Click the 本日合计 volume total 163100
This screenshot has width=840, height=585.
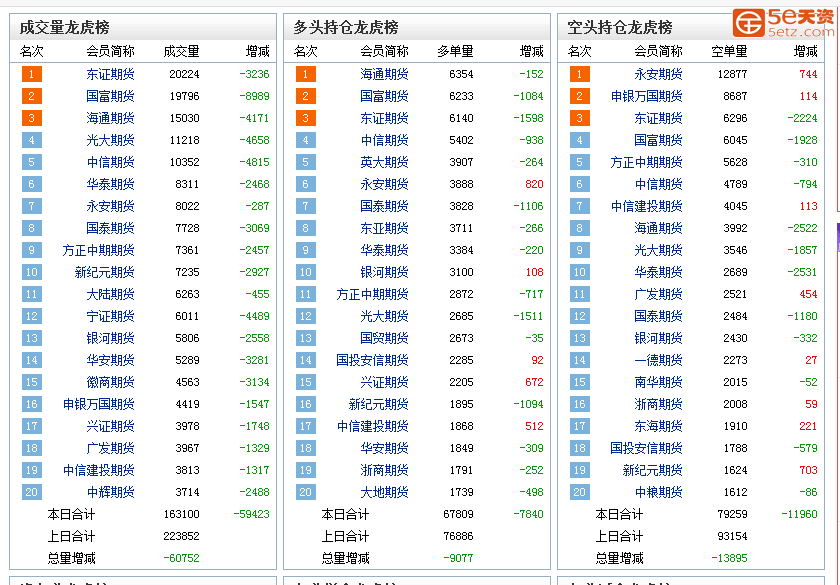[181, 514]
